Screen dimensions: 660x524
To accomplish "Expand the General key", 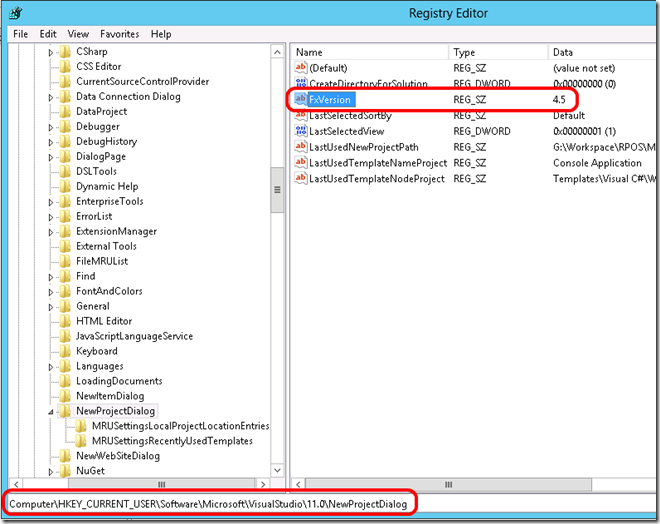I will [51, 307].
